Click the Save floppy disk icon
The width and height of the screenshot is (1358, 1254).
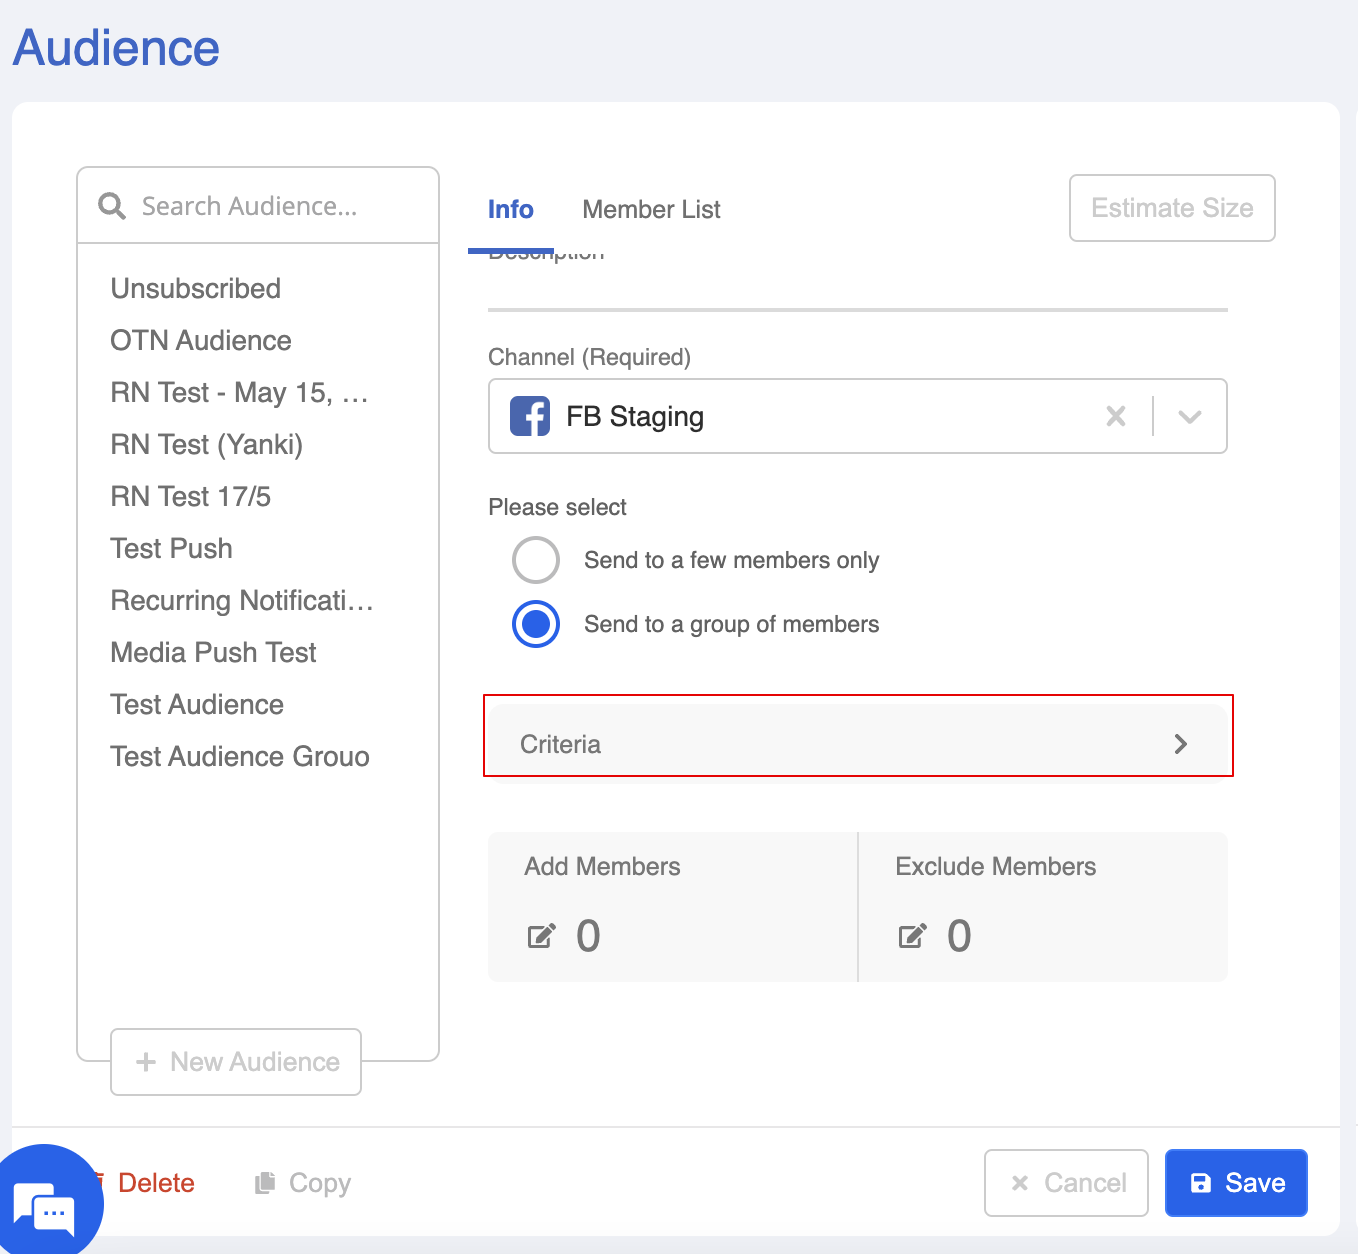[x=1201, y=1183]
